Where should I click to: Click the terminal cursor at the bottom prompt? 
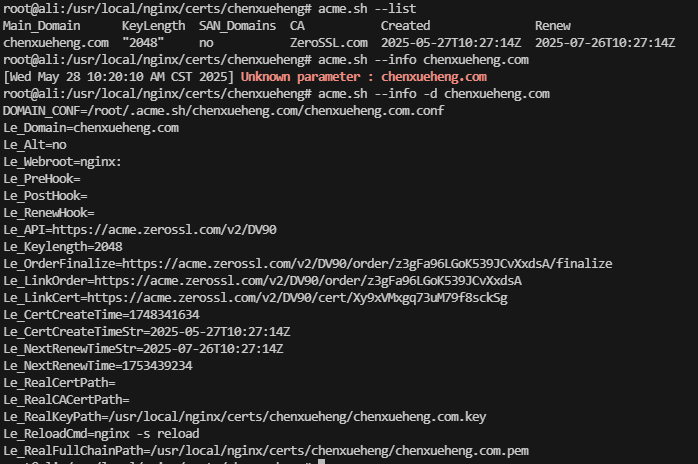321,462
